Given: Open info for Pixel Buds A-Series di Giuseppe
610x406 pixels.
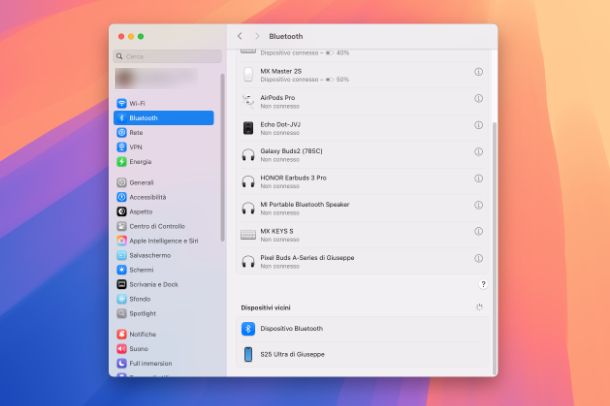Looking at the screenshot, I should coord(478,260).
